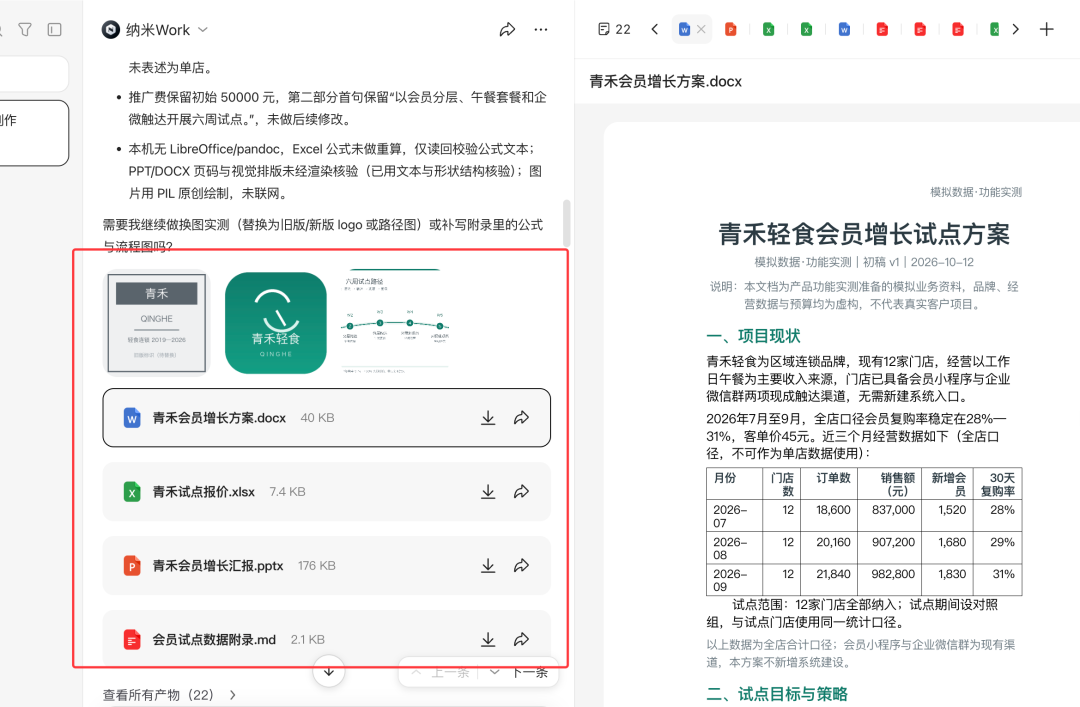The width and height of the screenshot is (1080, 707).
Task: Show more file tabs with right chevron
Action: click(x=1015, y=29)
